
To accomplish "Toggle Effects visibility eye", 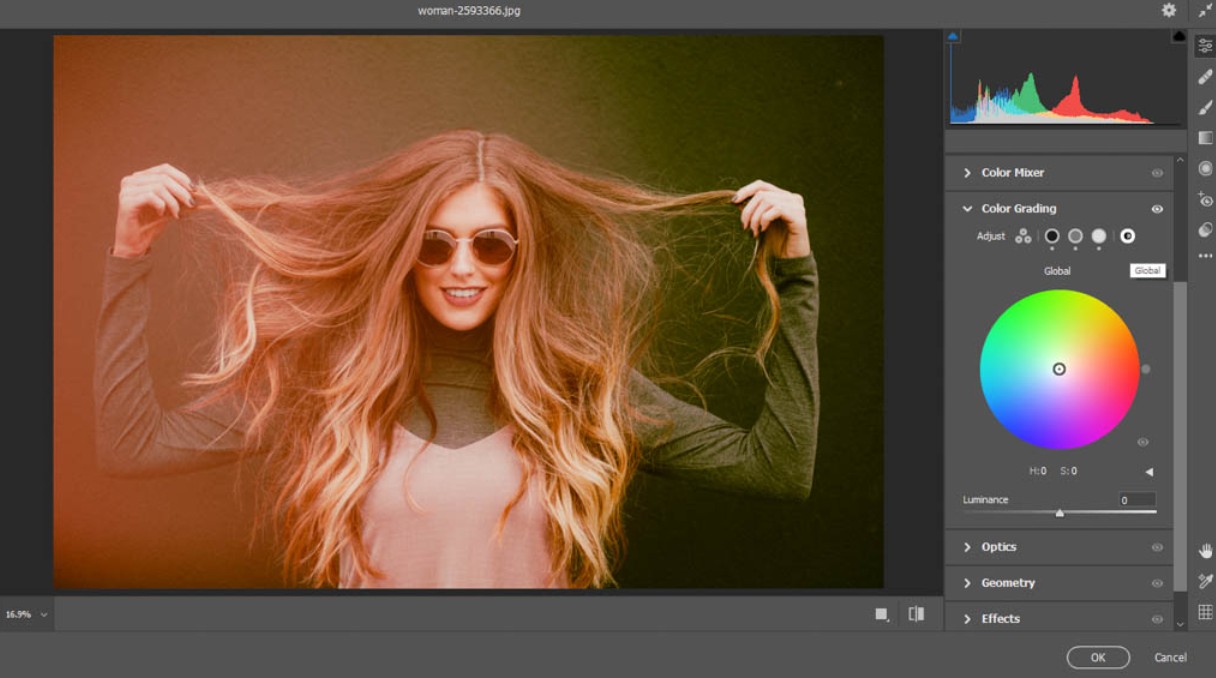I will pyautogui.click(x=1157, y=619).
